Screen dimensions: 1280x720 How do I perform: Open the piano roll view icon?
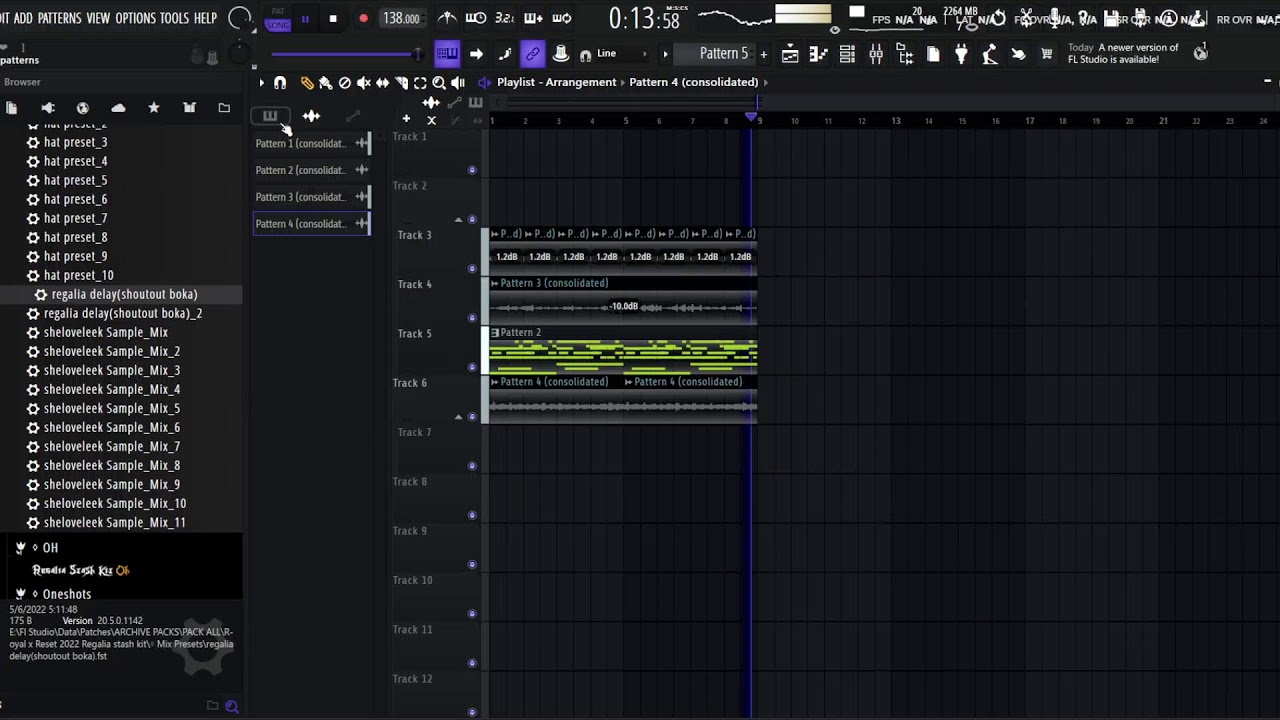(818, 55)
